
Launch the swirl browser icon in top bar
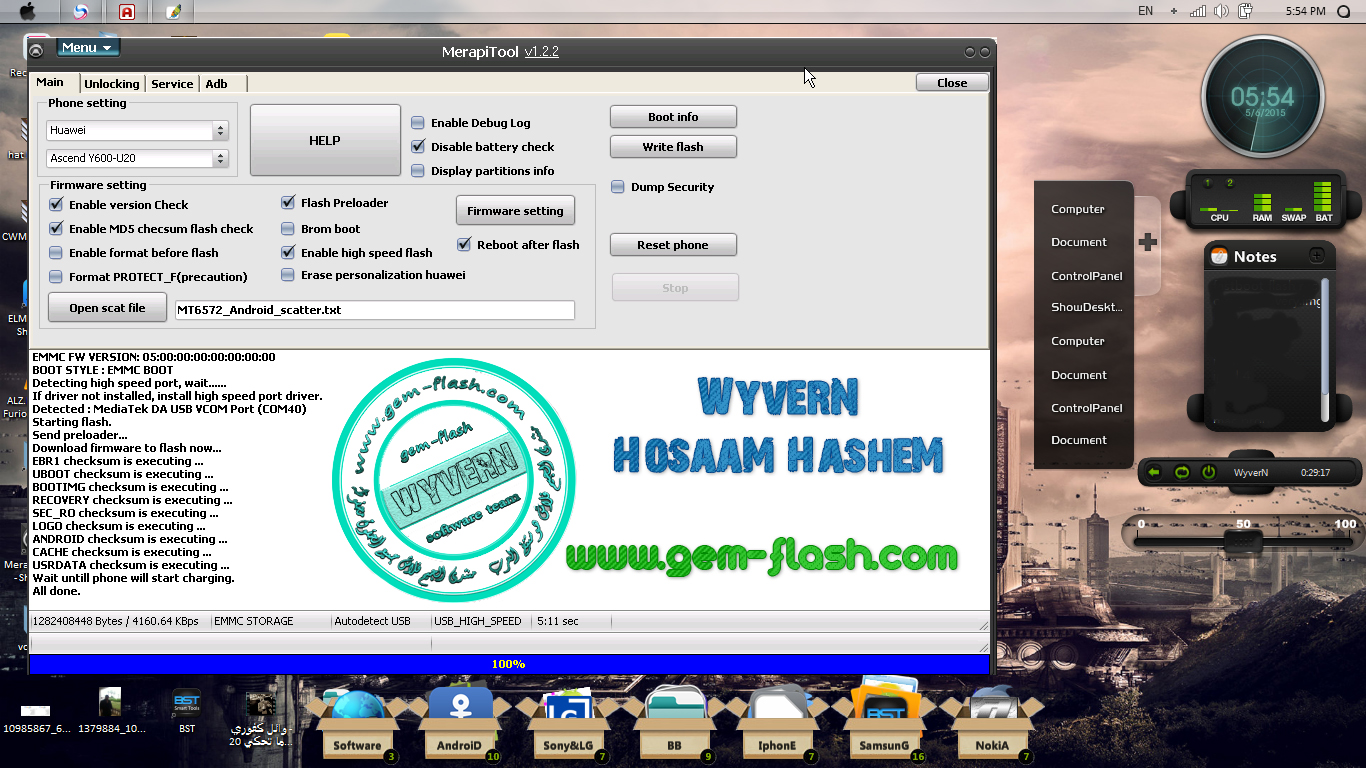(82, 12)
